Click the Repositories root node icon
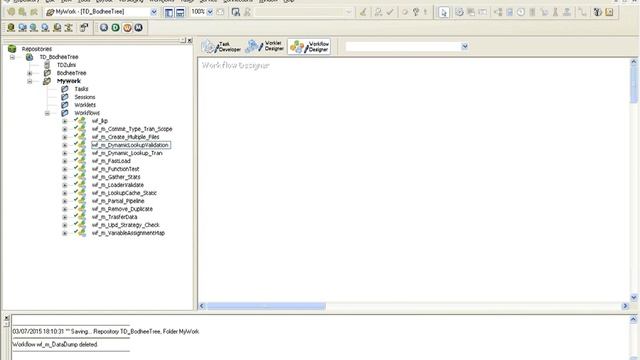This screenshot has height=360, width=640. tap(12, 49)
